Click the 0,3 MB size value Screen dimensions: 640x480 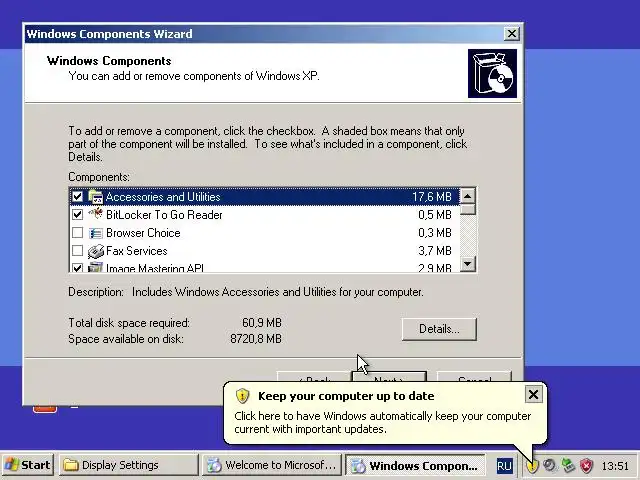click(435, 233)
